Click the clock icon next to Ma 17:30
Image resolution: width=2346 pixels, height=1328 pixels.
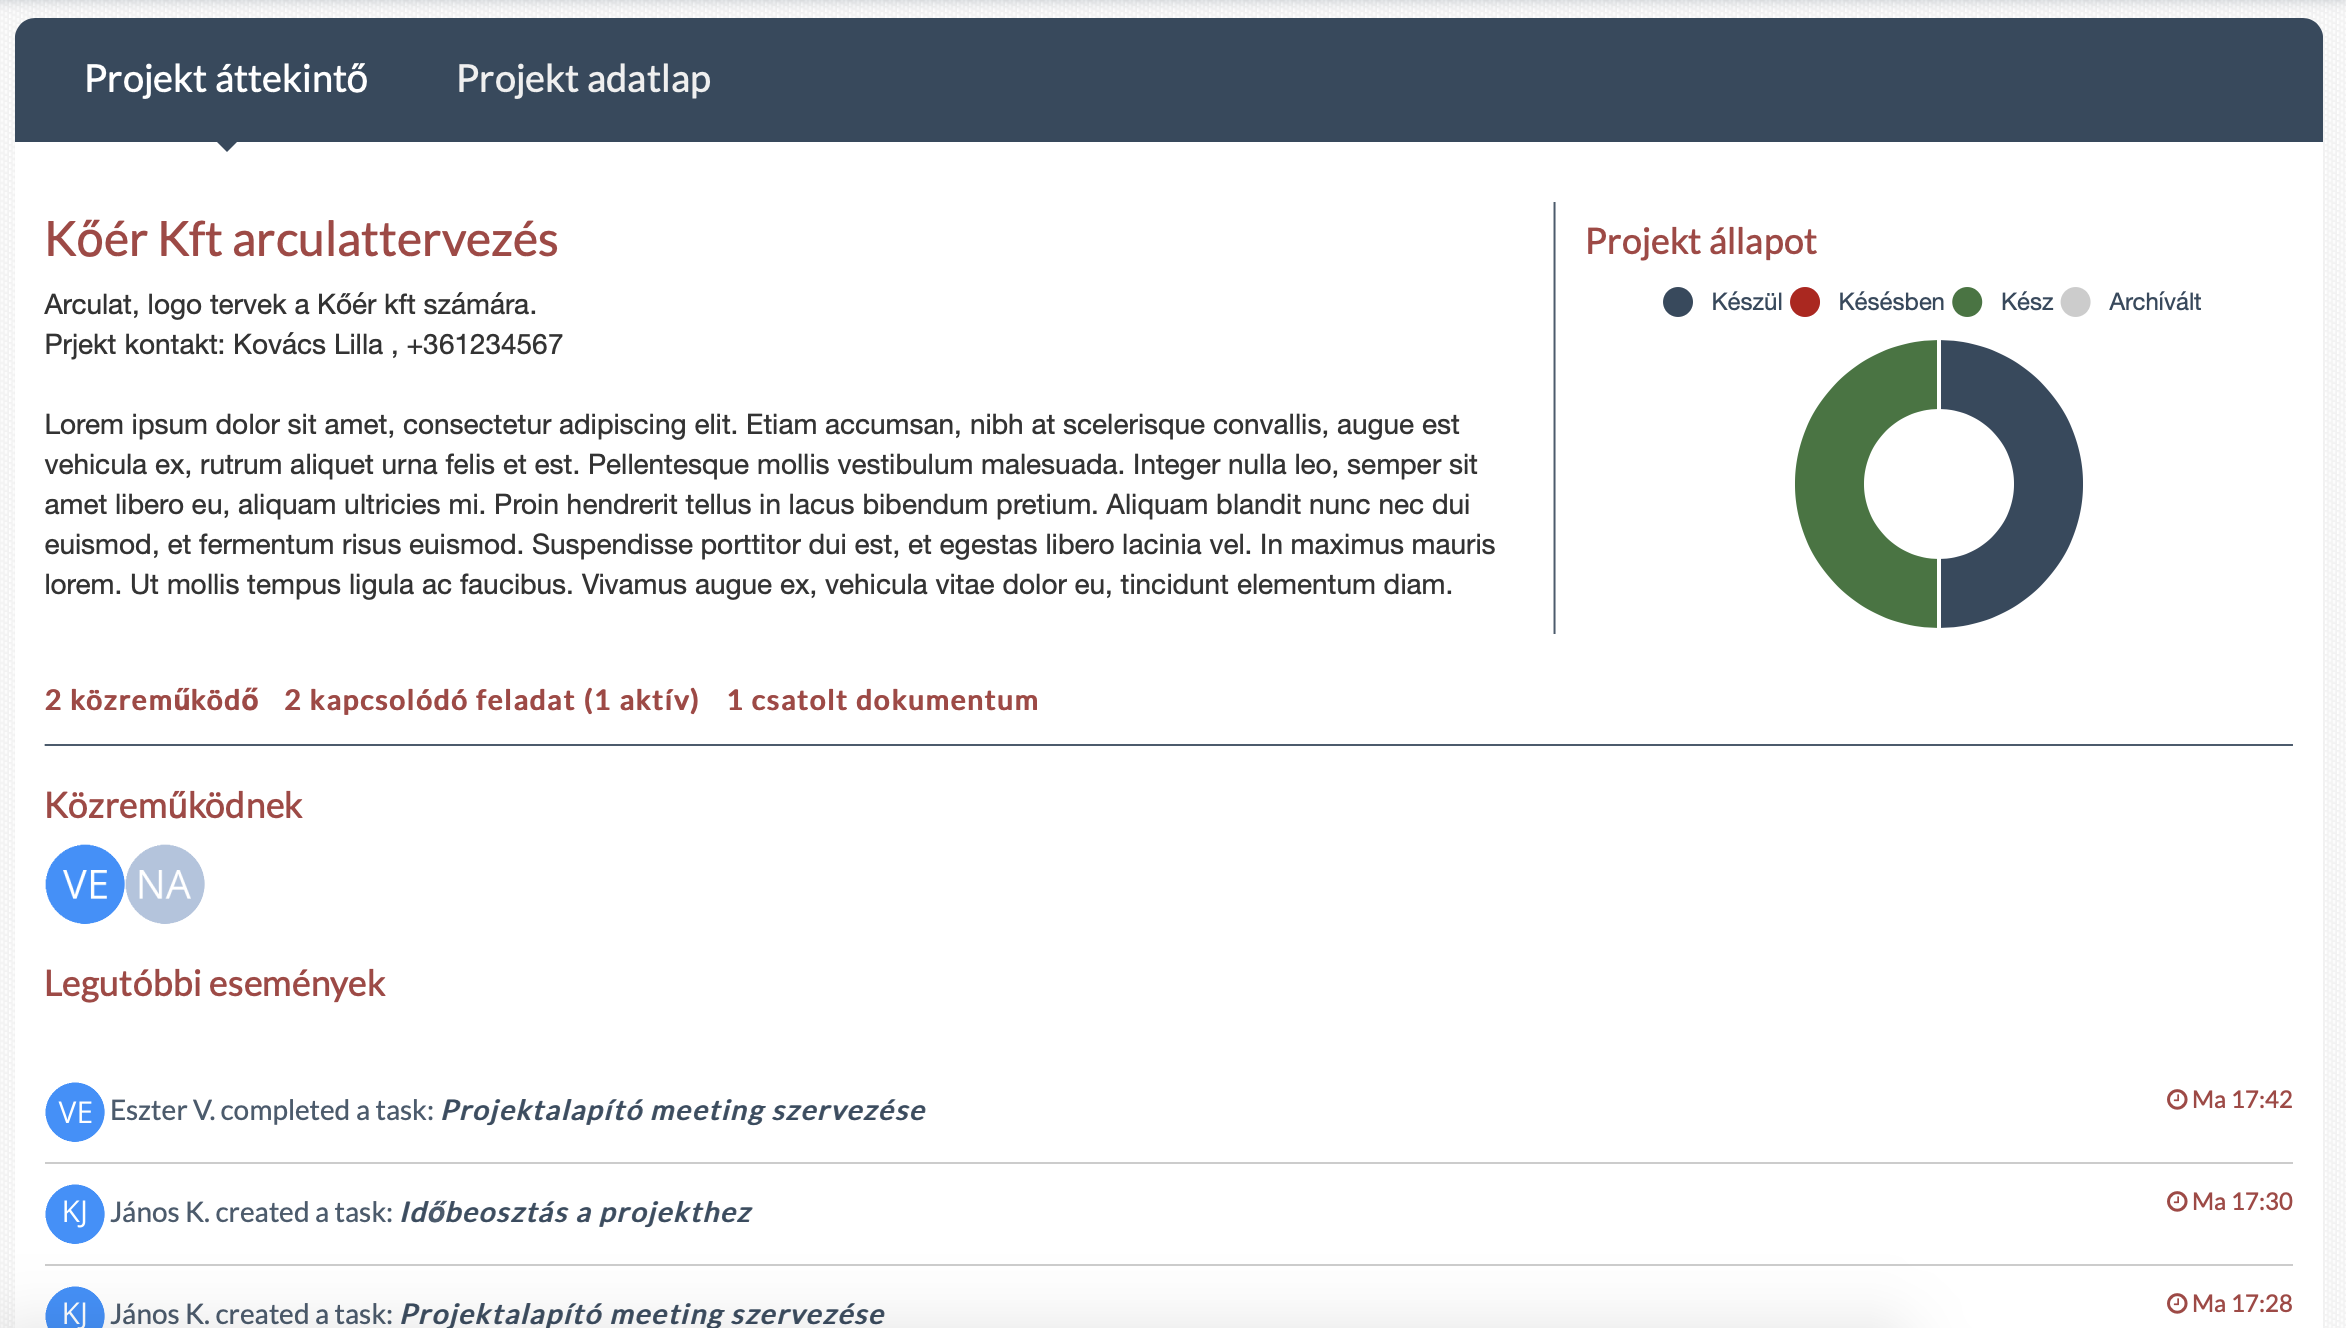pyautogui.click(x=2176, y=1202)
